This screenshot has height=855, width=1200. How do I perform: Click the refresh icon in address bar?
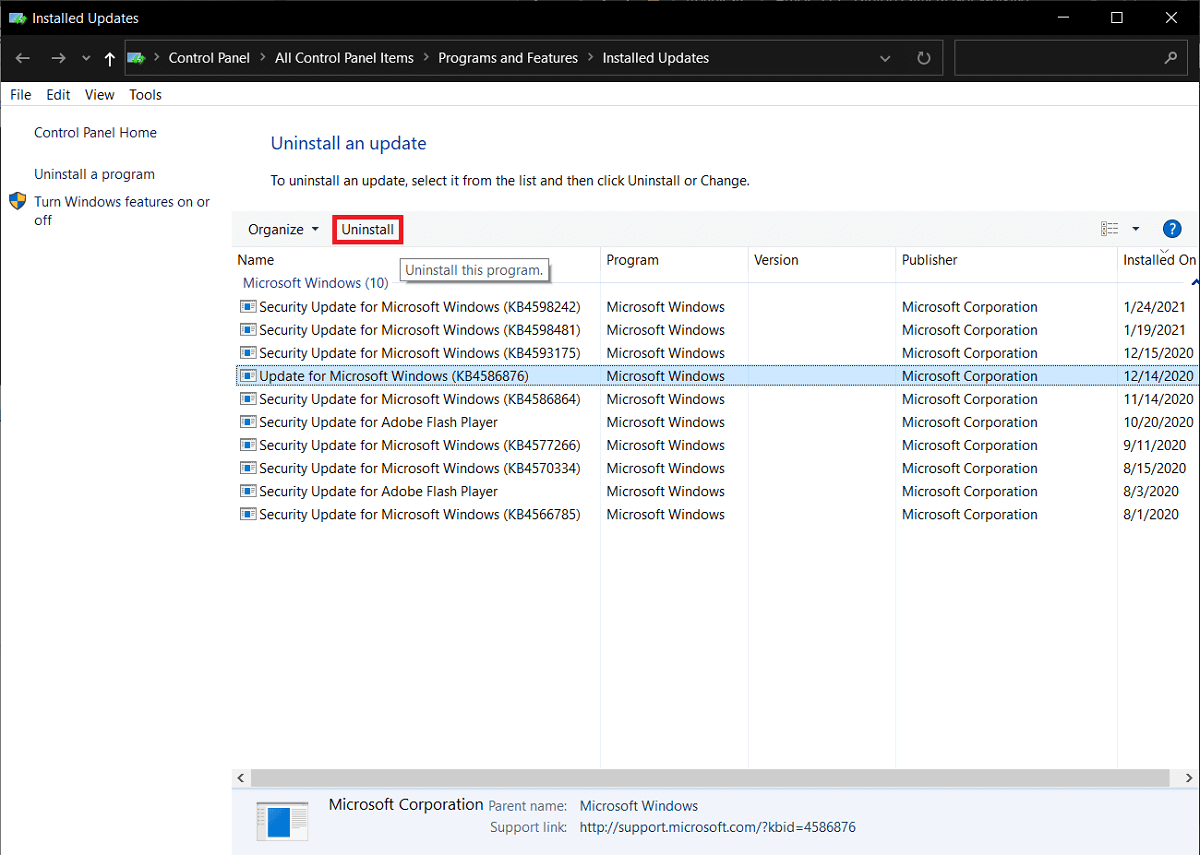click(922, 57)
